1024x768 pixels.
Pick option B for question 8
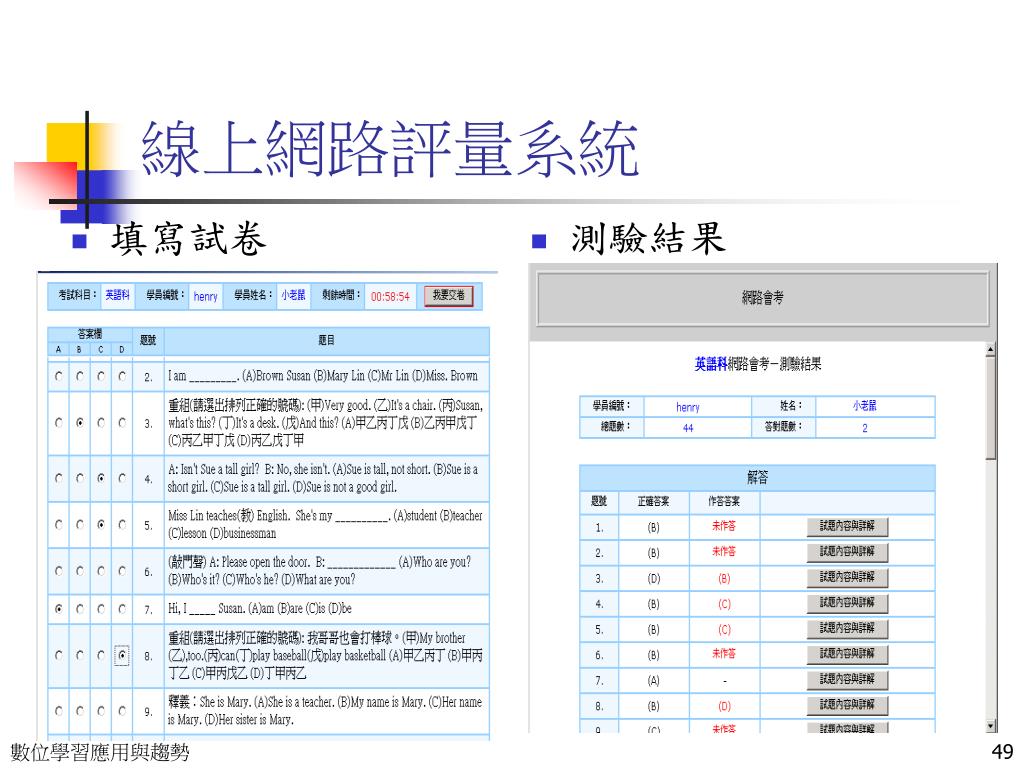(80, 655)
